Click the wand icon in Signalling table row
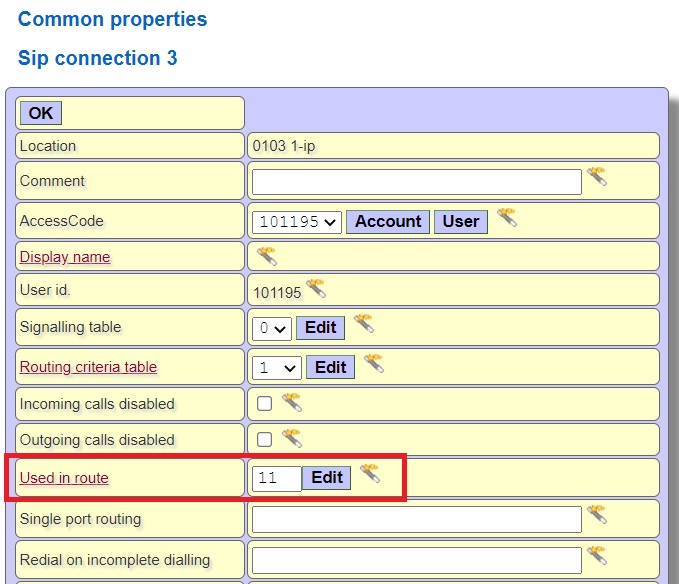Screen dimensions: 679x584 (x=363, y=324)
